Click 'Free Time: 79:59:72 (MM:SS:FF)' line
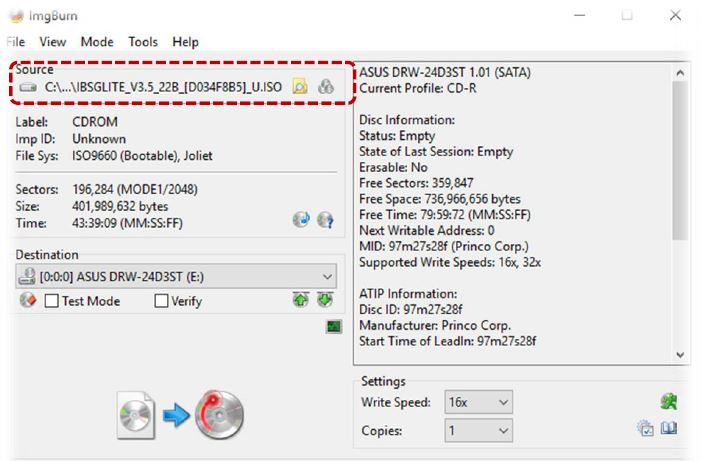Viewport: 709px width, 461px height. click(445, 215)
